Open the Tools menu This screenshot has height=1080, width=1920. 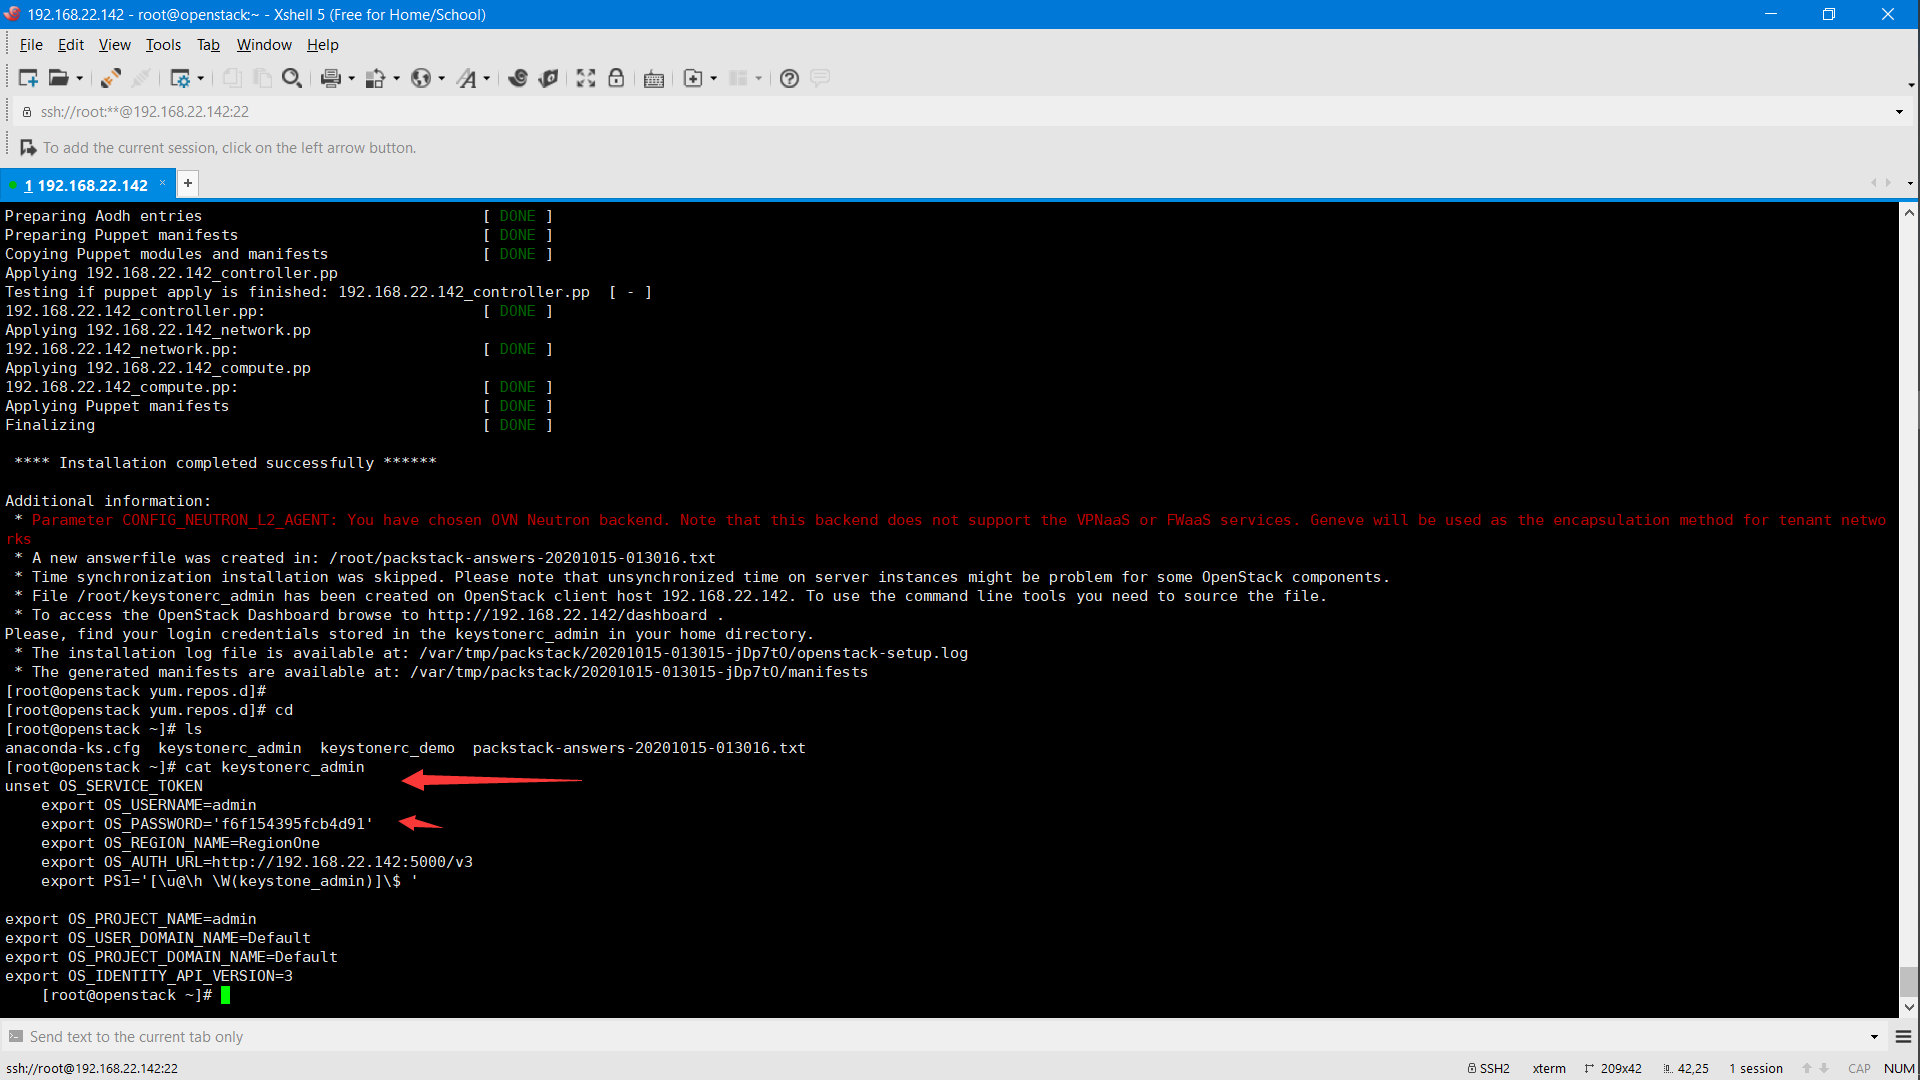click(163, 45)
